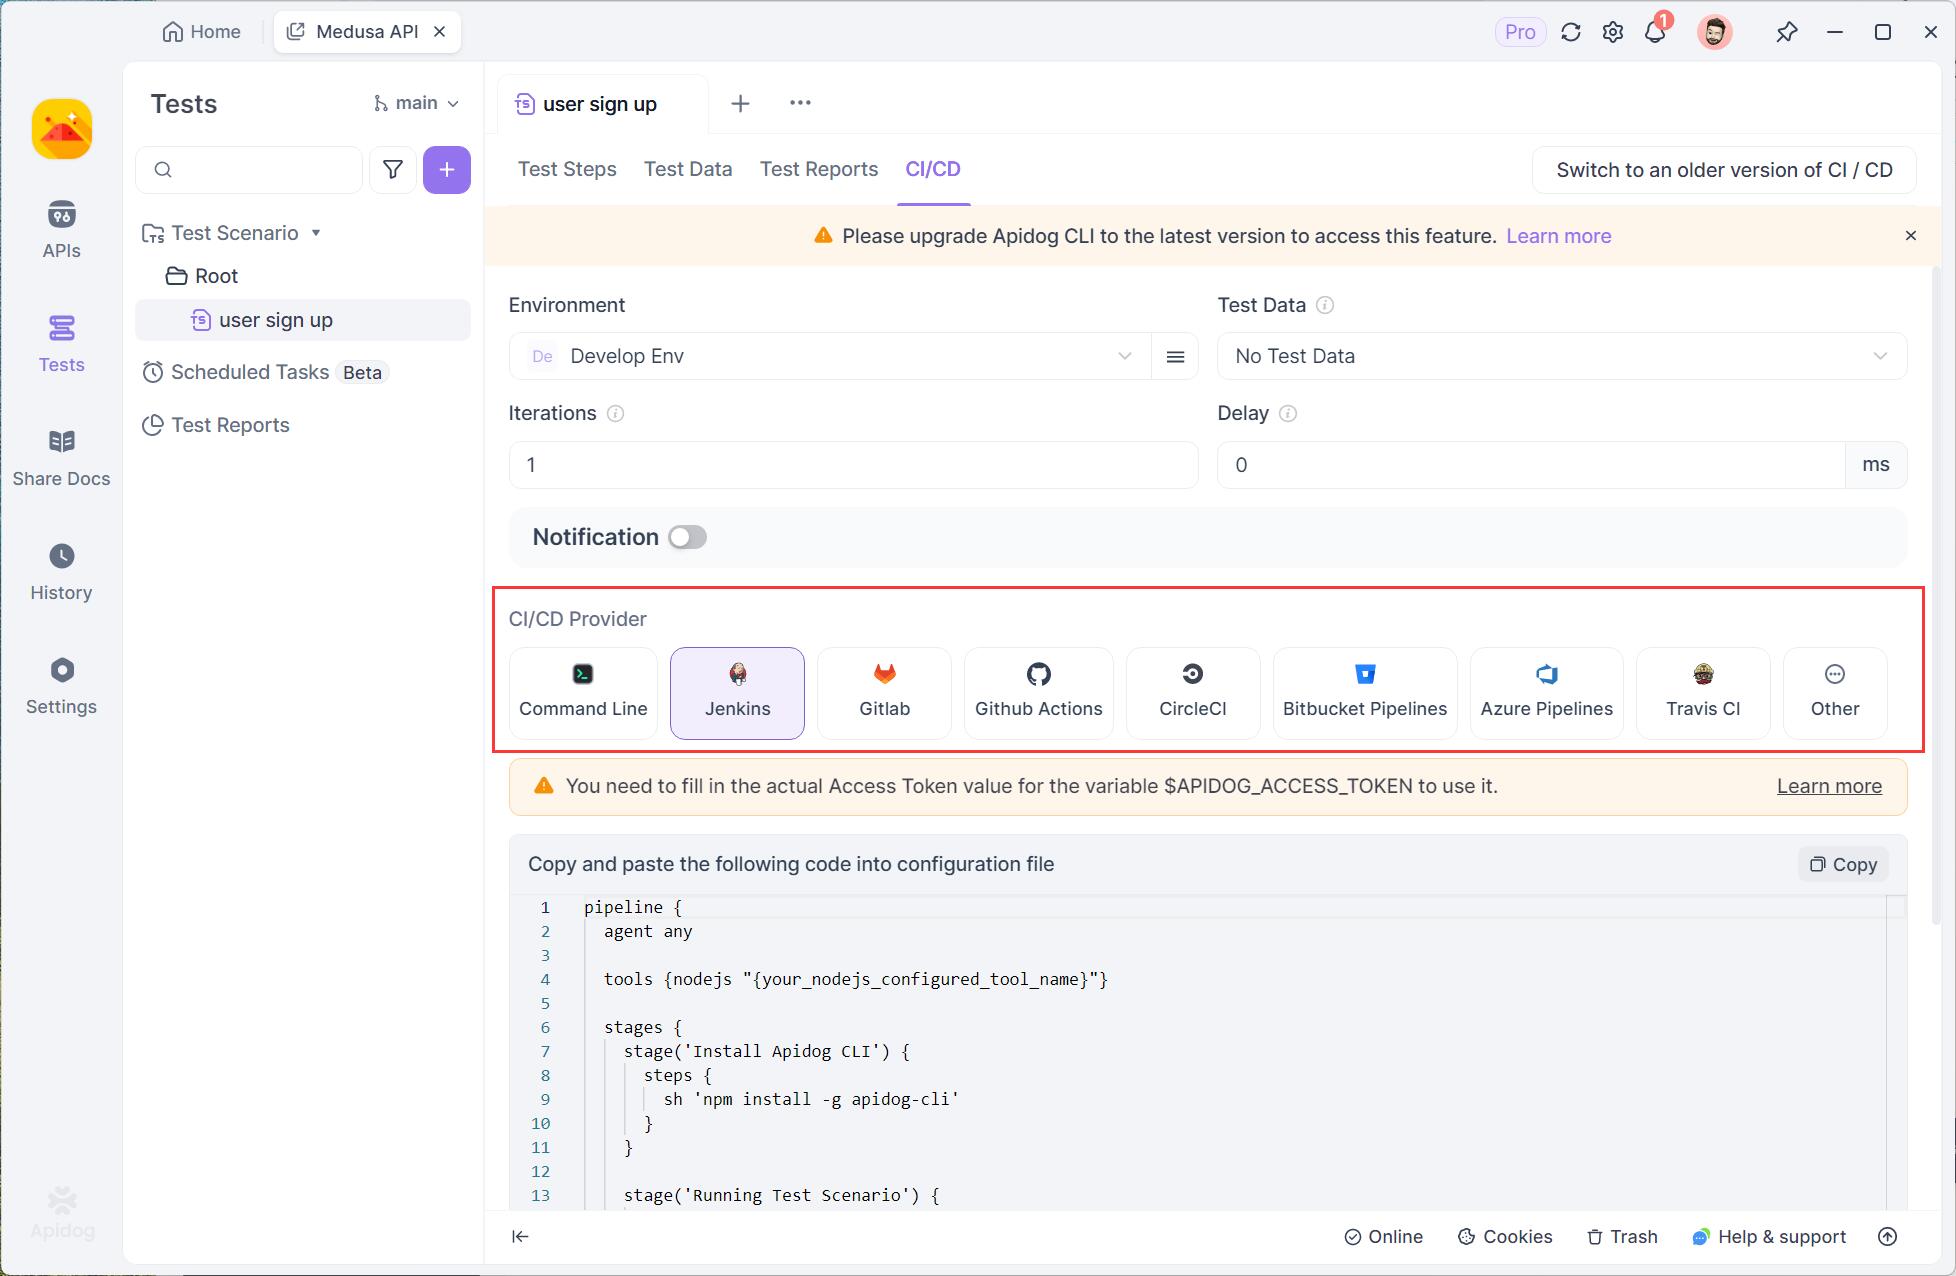Image resolution: width=1956 pixels, height=1276 pixels.
Task: Open Test Reports in the left panel
Action: (x=216, y=425)
